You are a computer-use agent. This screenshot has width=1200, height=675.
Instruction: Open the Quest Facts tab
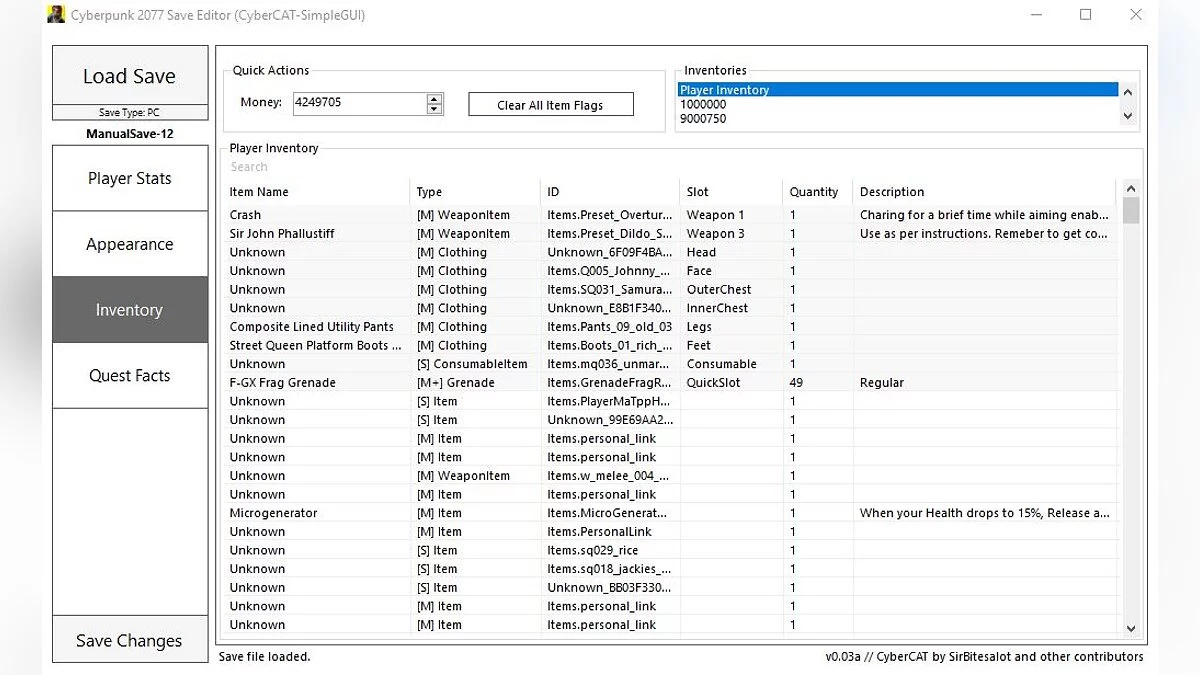[130, 376]
